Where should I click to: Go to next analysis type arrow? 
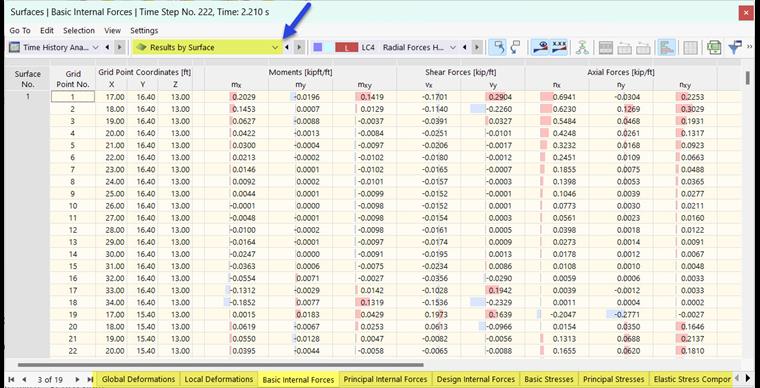[120, 47]
